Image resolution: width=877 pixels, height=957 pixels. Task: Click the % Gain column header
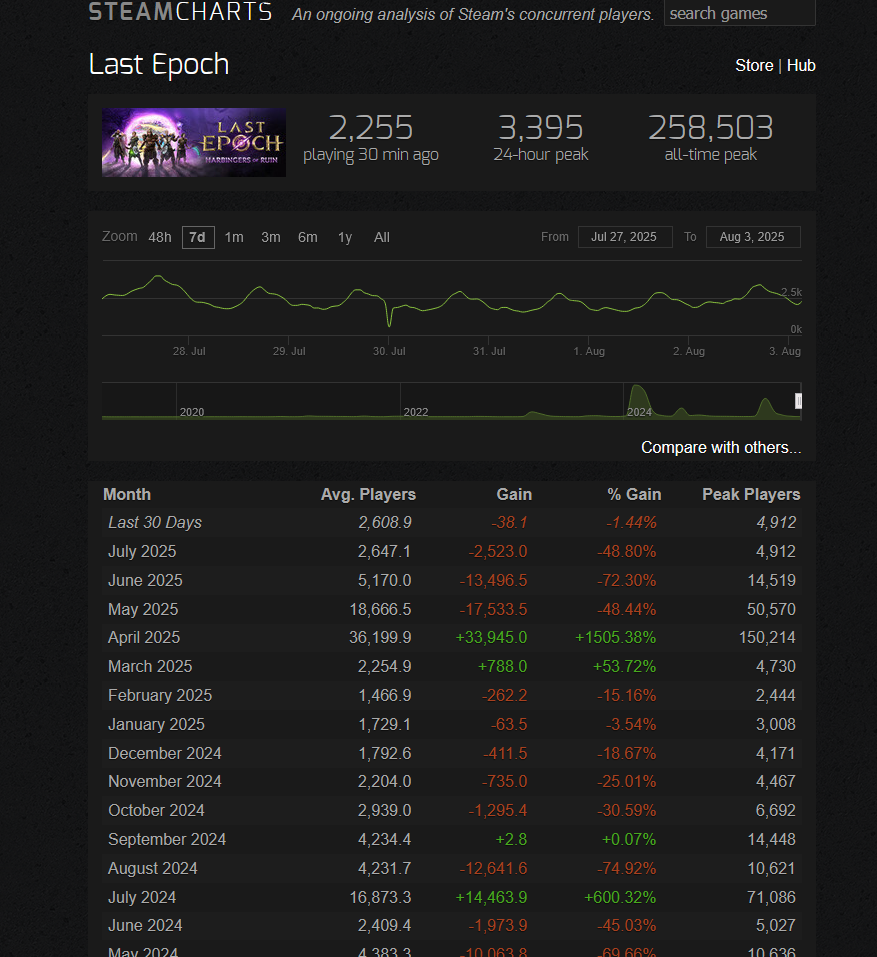click(634, 494)
